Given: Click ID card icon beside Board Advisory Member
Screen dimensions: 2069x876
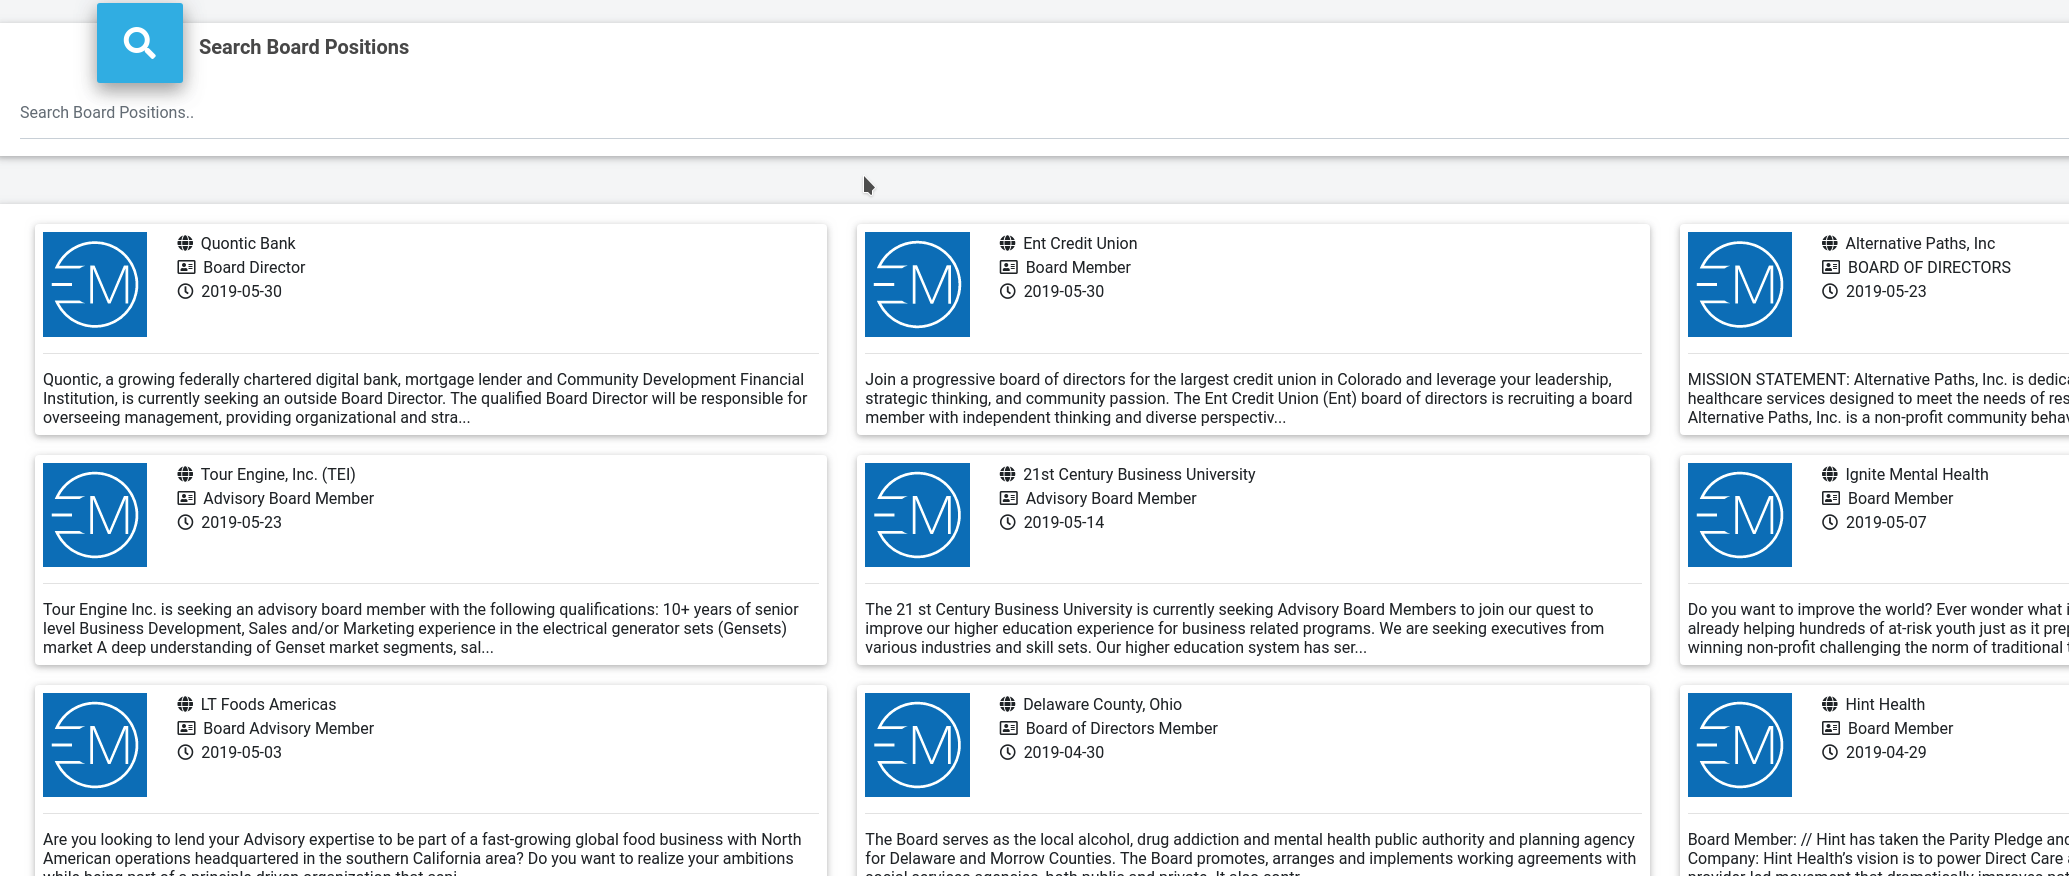Looking at the screenshot, I should 186,728.
